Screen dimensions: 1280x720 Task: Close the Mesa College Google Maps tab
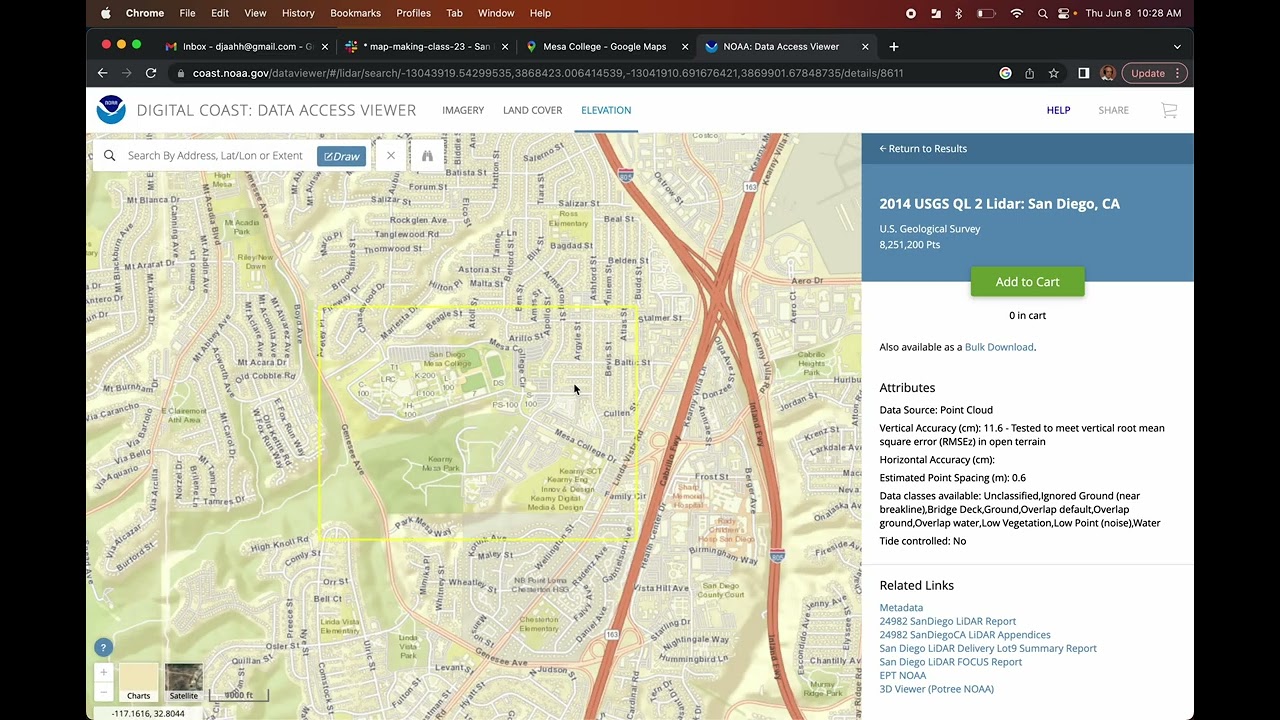tap(685, 46)
